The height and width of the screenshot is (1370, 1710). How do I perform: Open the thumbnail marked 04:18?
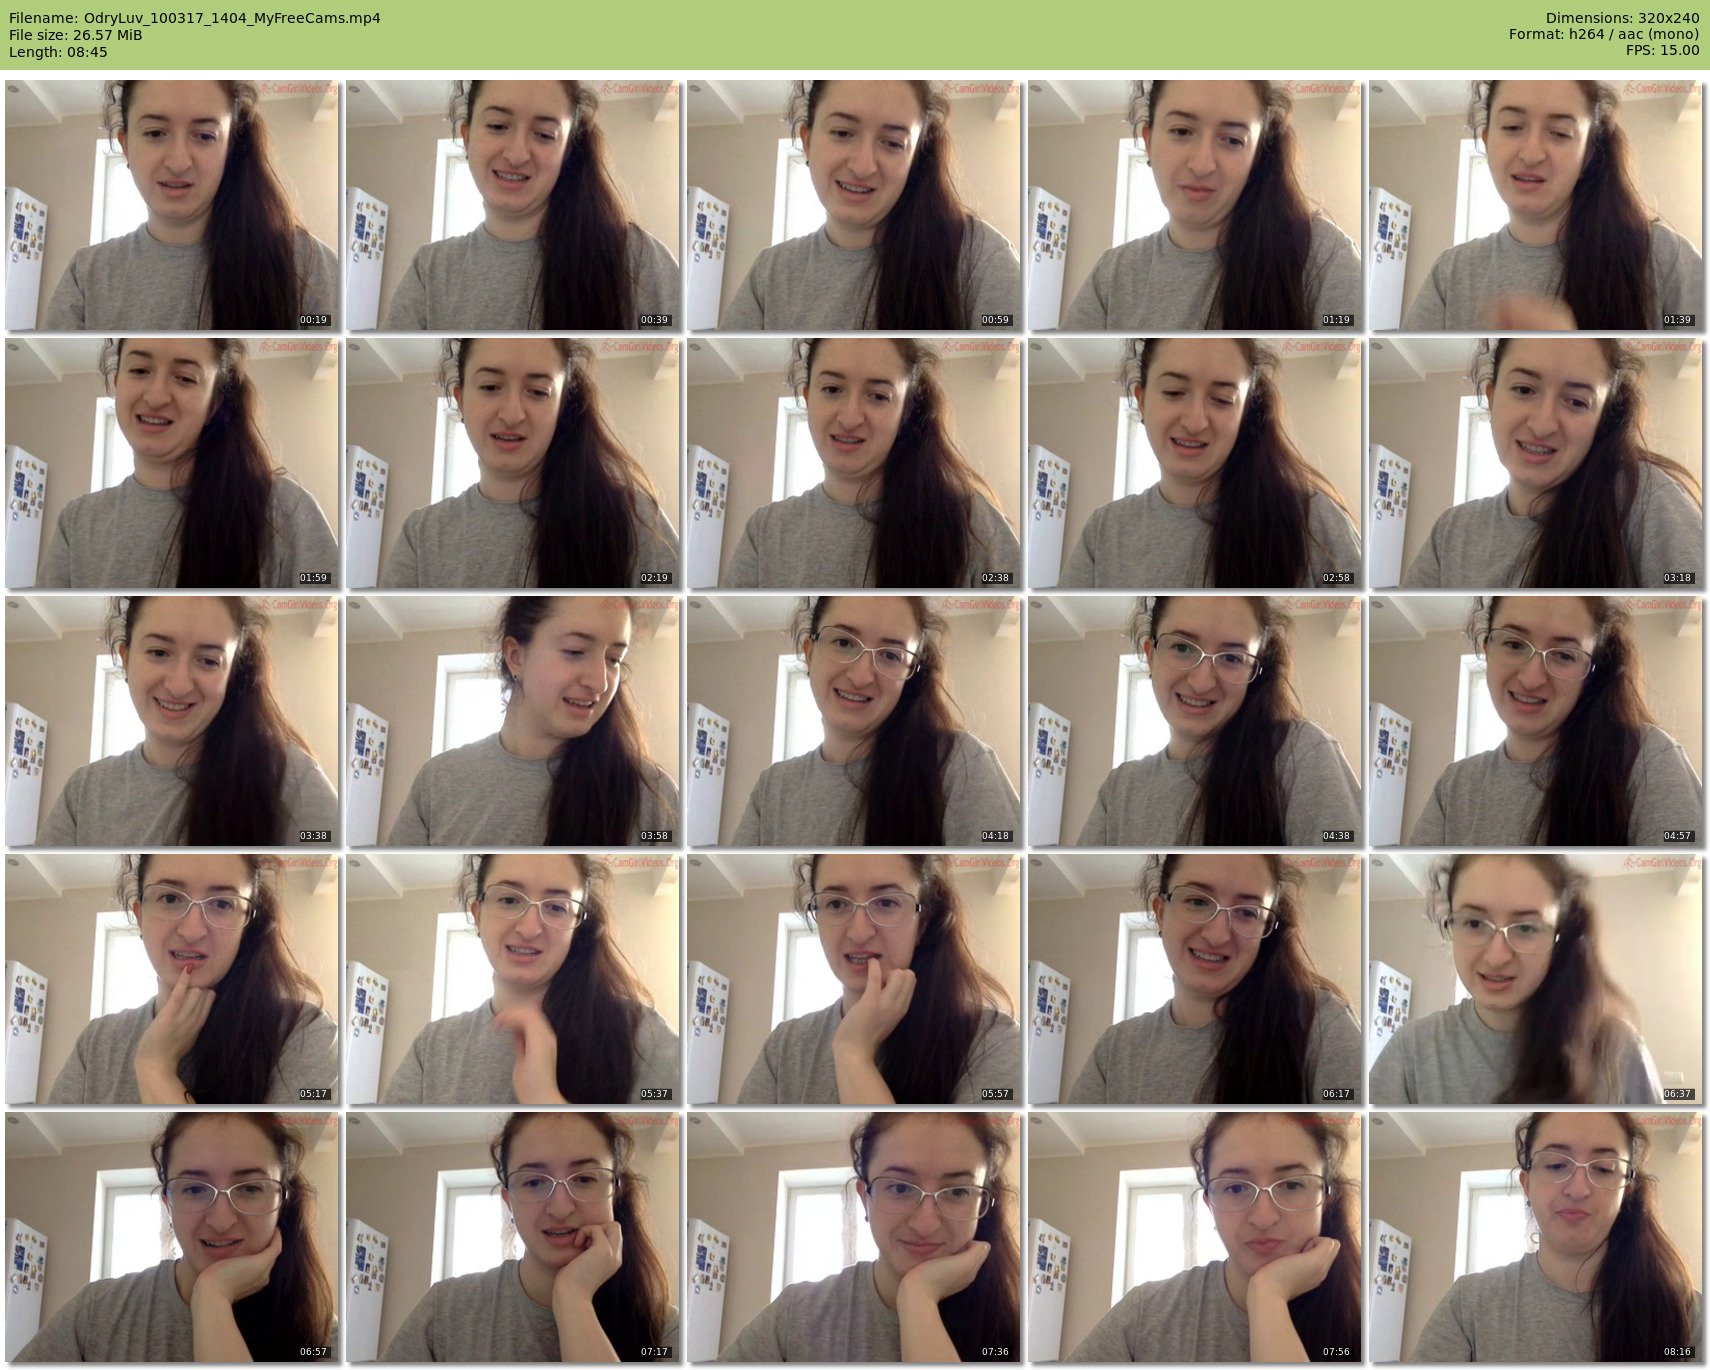pyautogui.click(x=854, y=721)
